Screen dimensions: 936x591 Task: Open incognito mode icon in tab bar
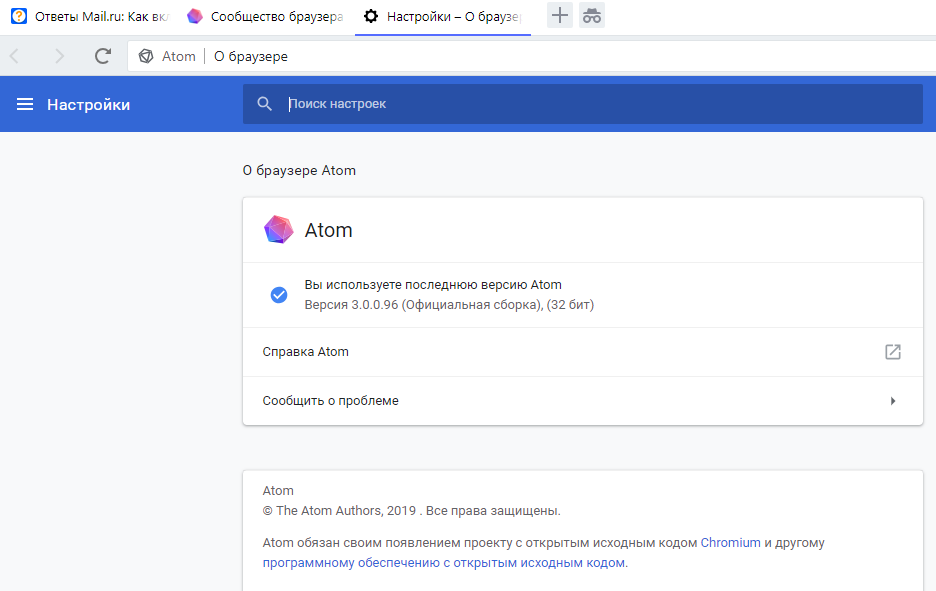592,16
